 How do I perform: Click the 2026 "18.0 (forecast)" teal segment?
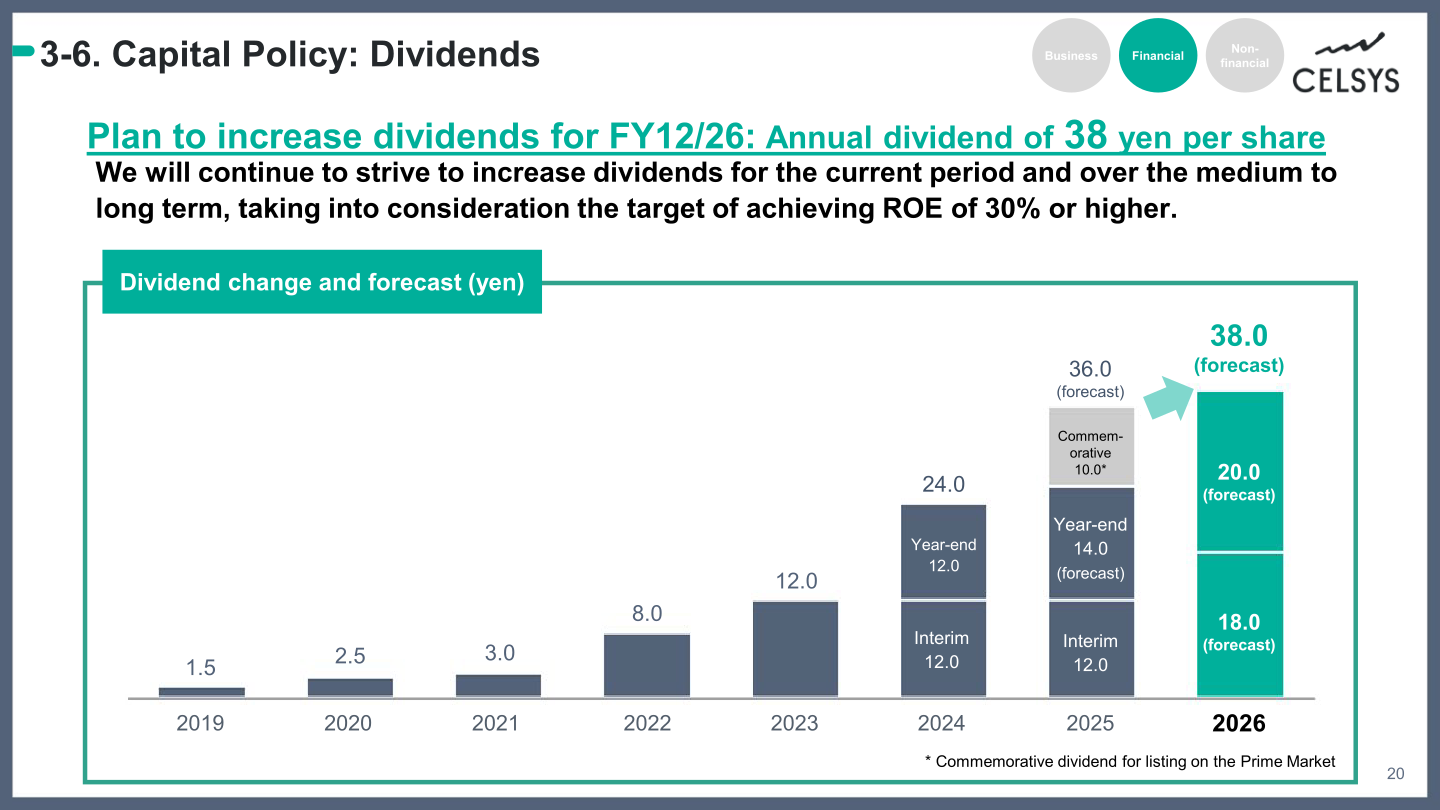1239,625
